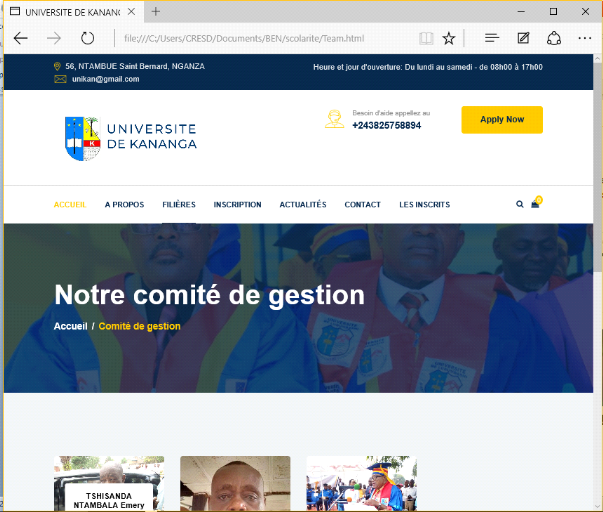Click Notre comité de gestion heading
The height and width of the screenshot is (512, 603).
click(x=210, y=295)
